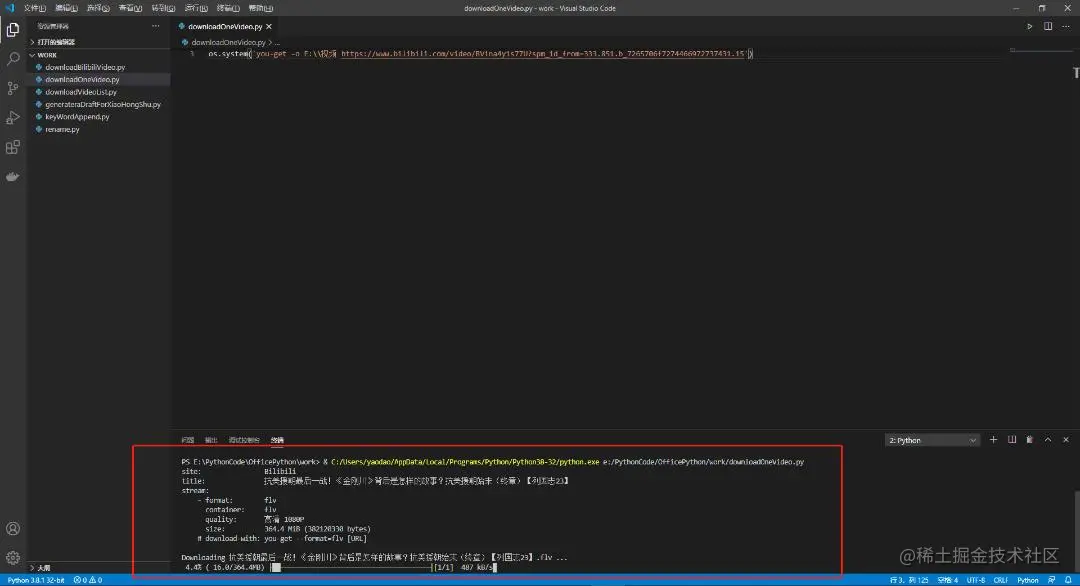Click the bilibili URL in the code
The image size is (1080, 586).
543,54
